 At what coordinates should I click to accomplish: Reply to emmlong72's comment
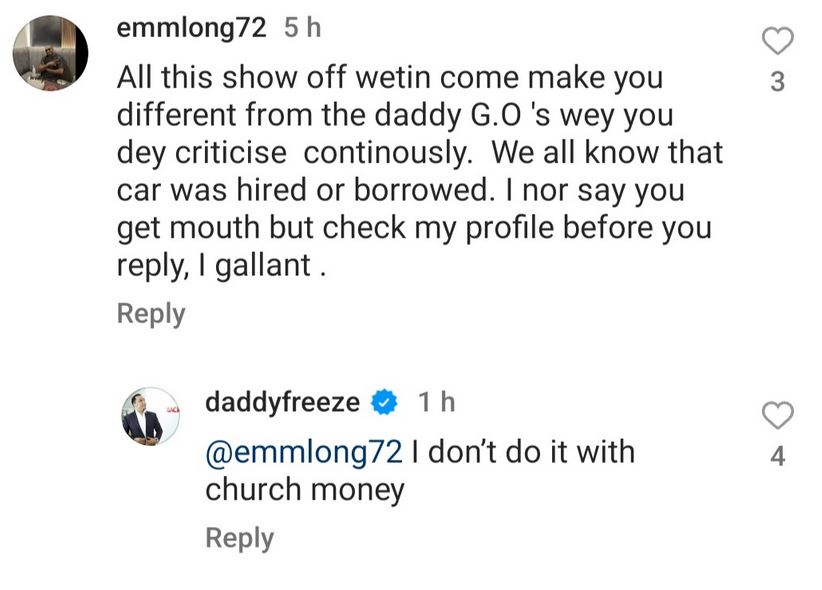[x=151, y=314]
